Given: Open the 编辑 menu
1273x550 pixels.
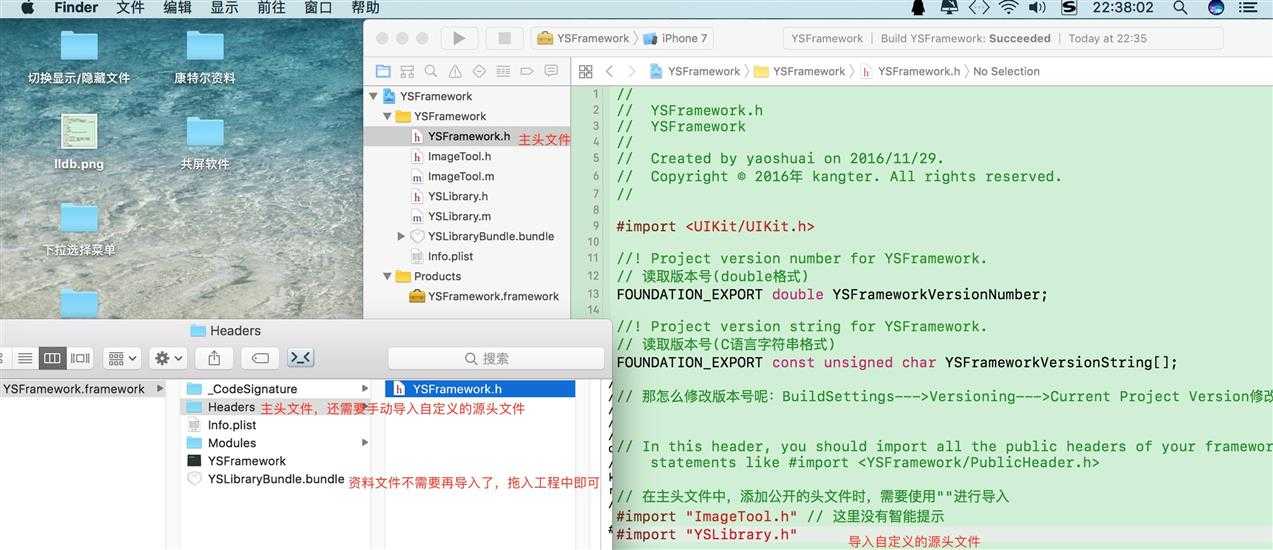Looking at the screenshot, I should coord(177,8).
